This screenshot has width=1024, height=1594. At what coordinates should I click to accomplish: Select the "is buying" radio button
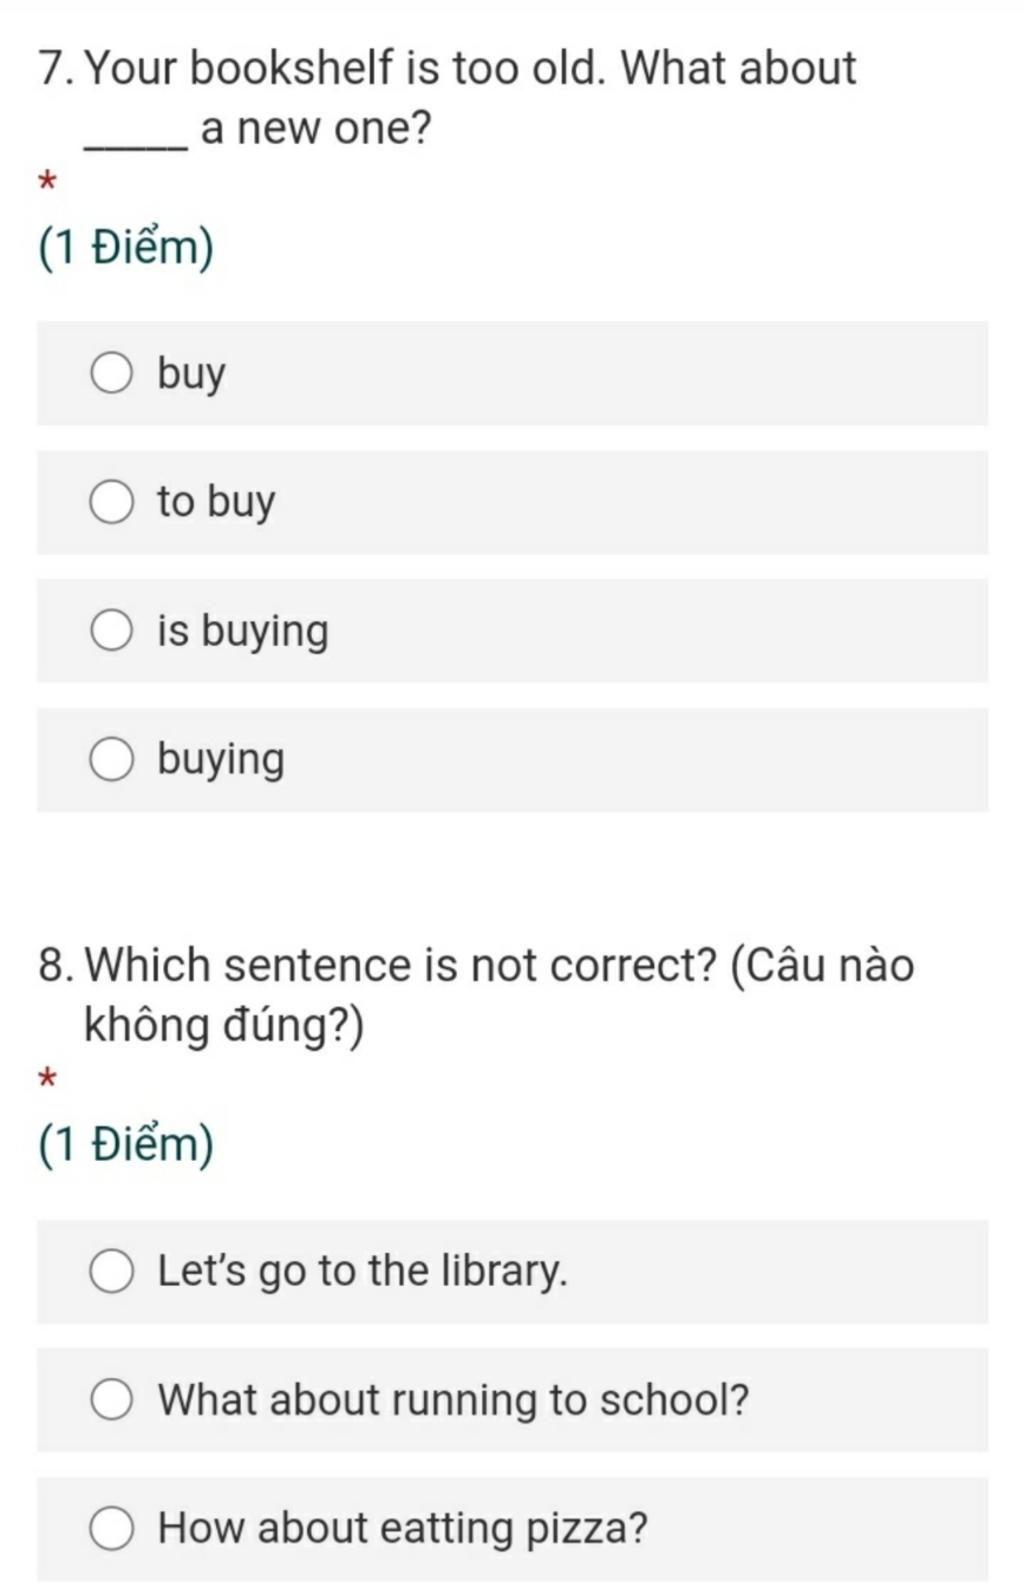pos(111,631)
